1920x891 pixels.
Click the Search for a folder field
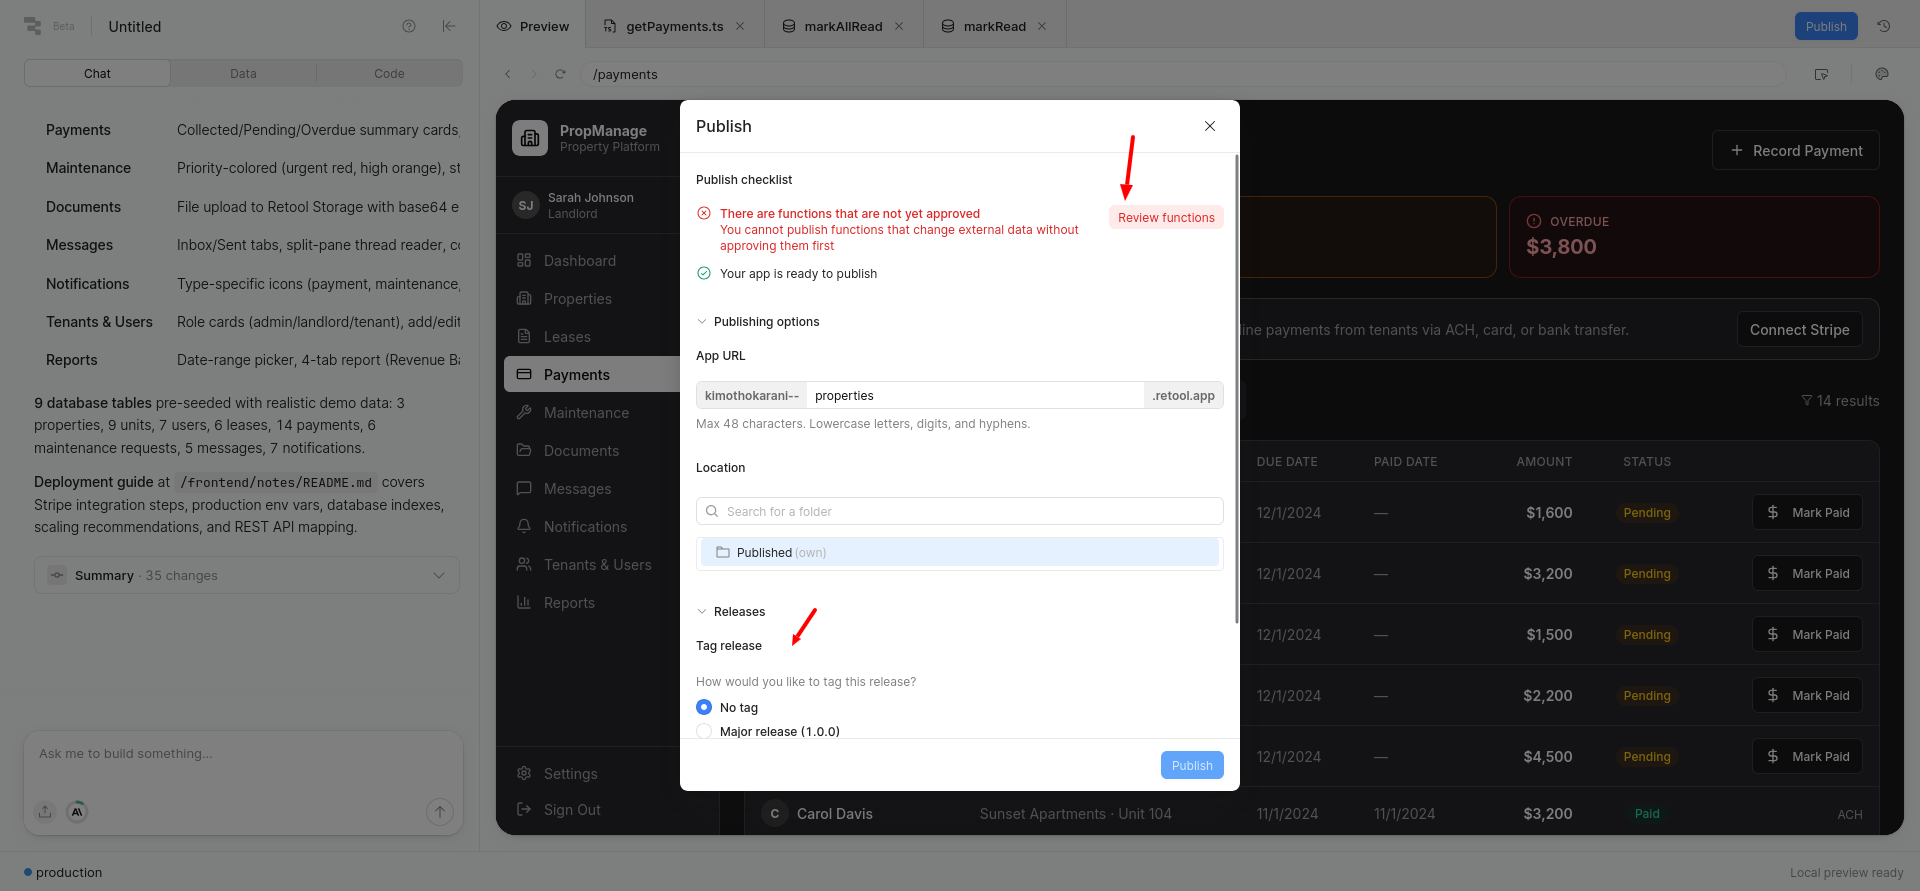pyautogui.click(x=960, y=511)
